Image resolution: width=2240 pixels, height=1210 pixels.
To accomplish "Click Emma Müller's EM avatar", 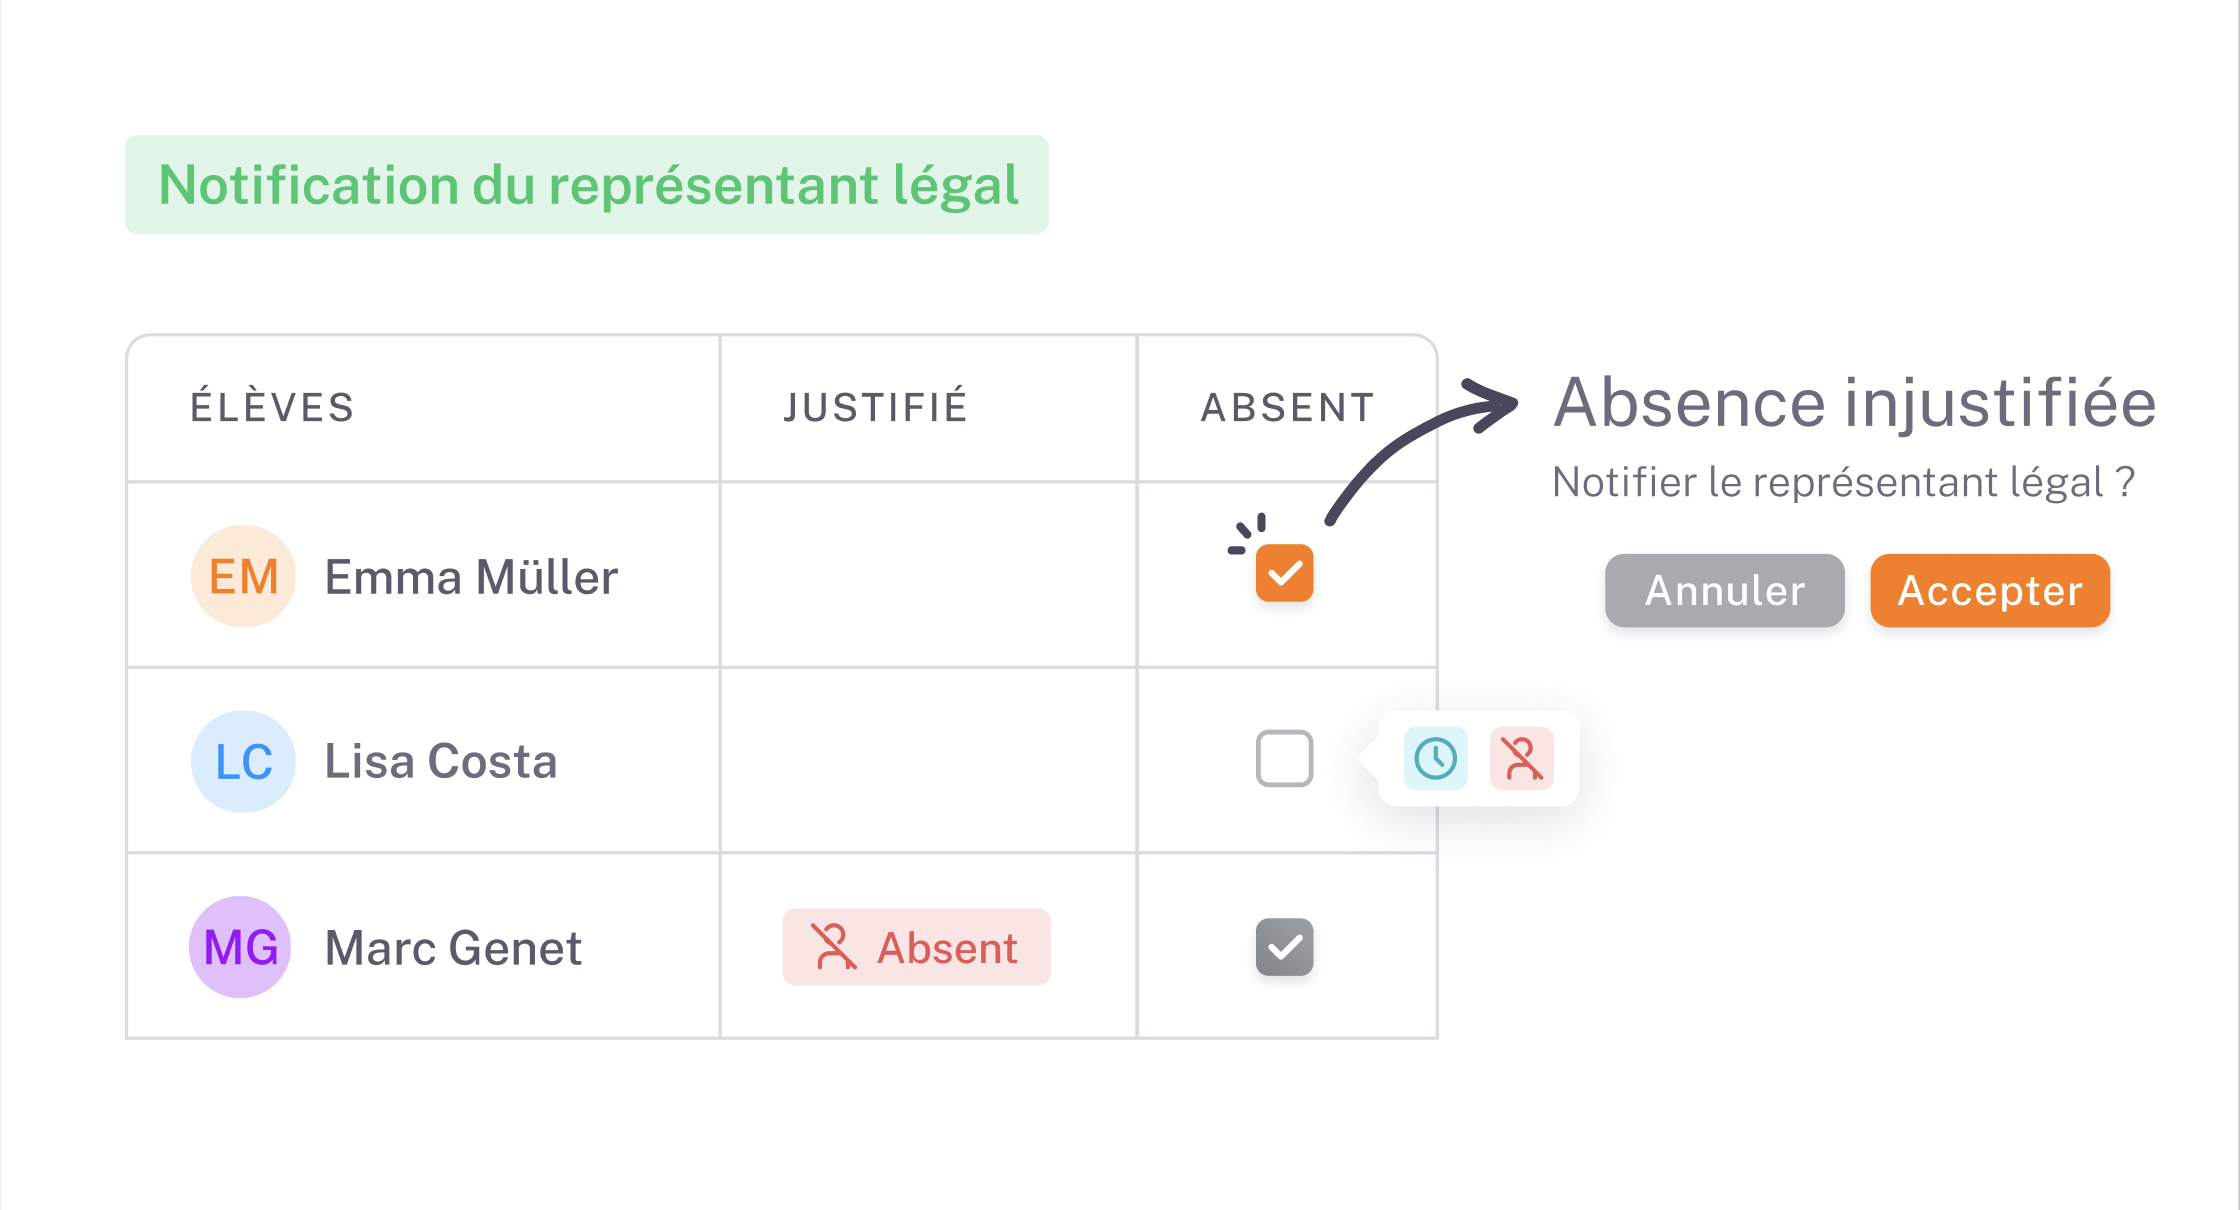I will coord(243,577).
